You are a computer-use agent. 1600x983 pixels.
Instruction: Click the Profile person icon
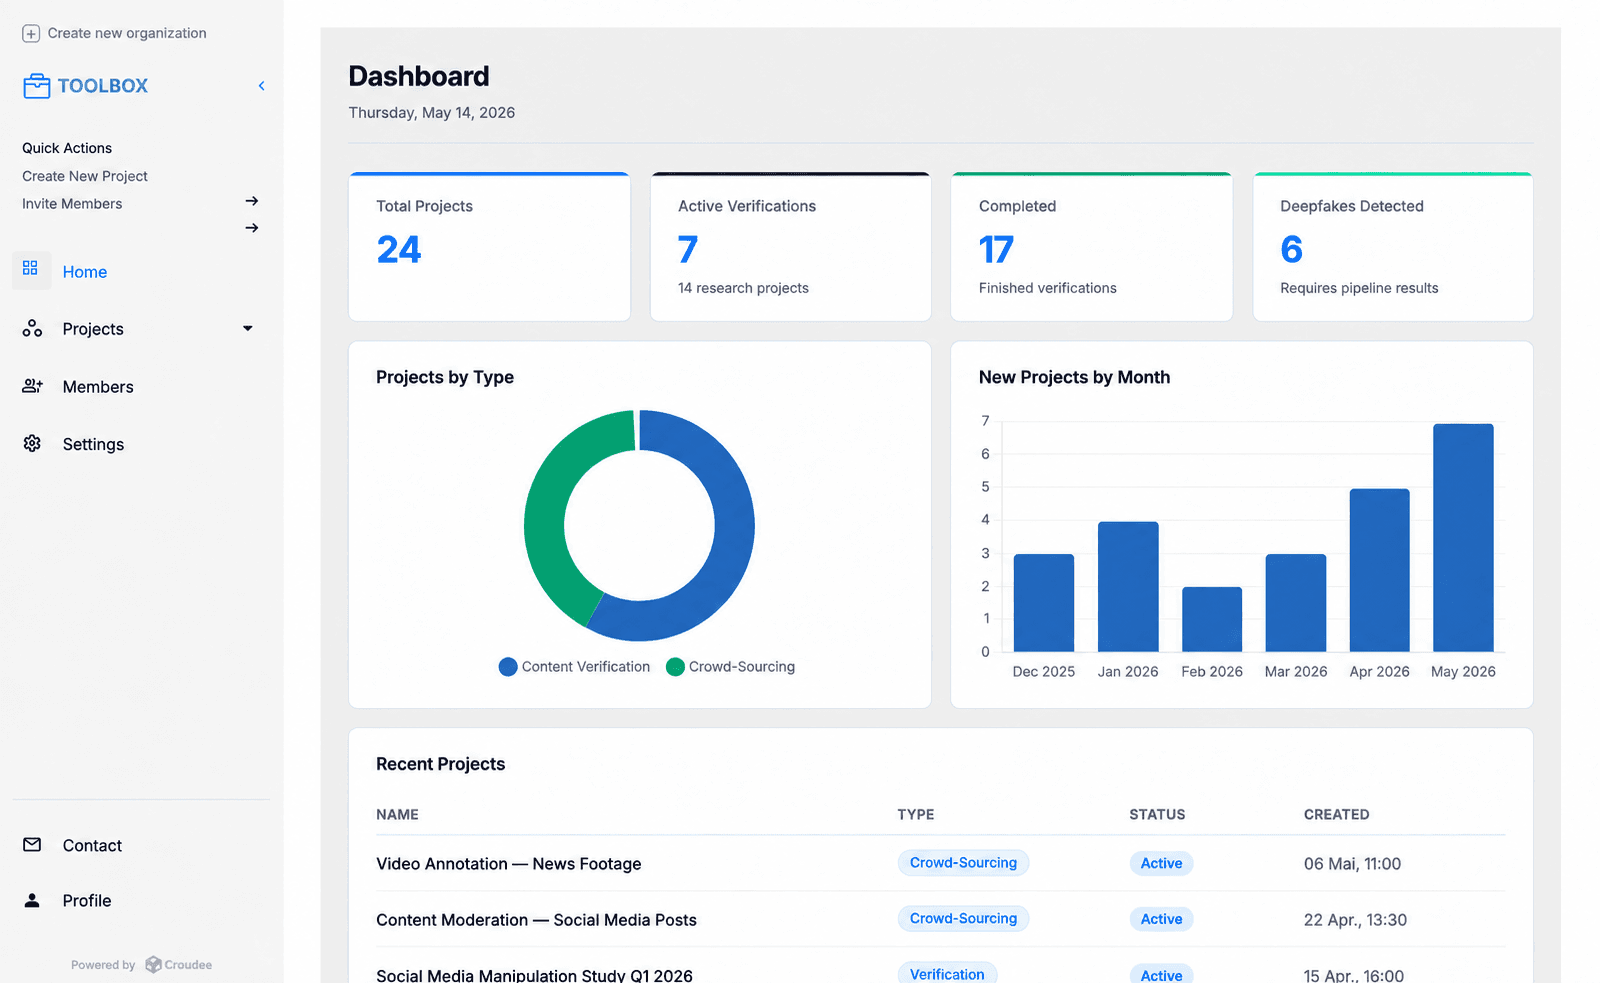click(32, 900)
